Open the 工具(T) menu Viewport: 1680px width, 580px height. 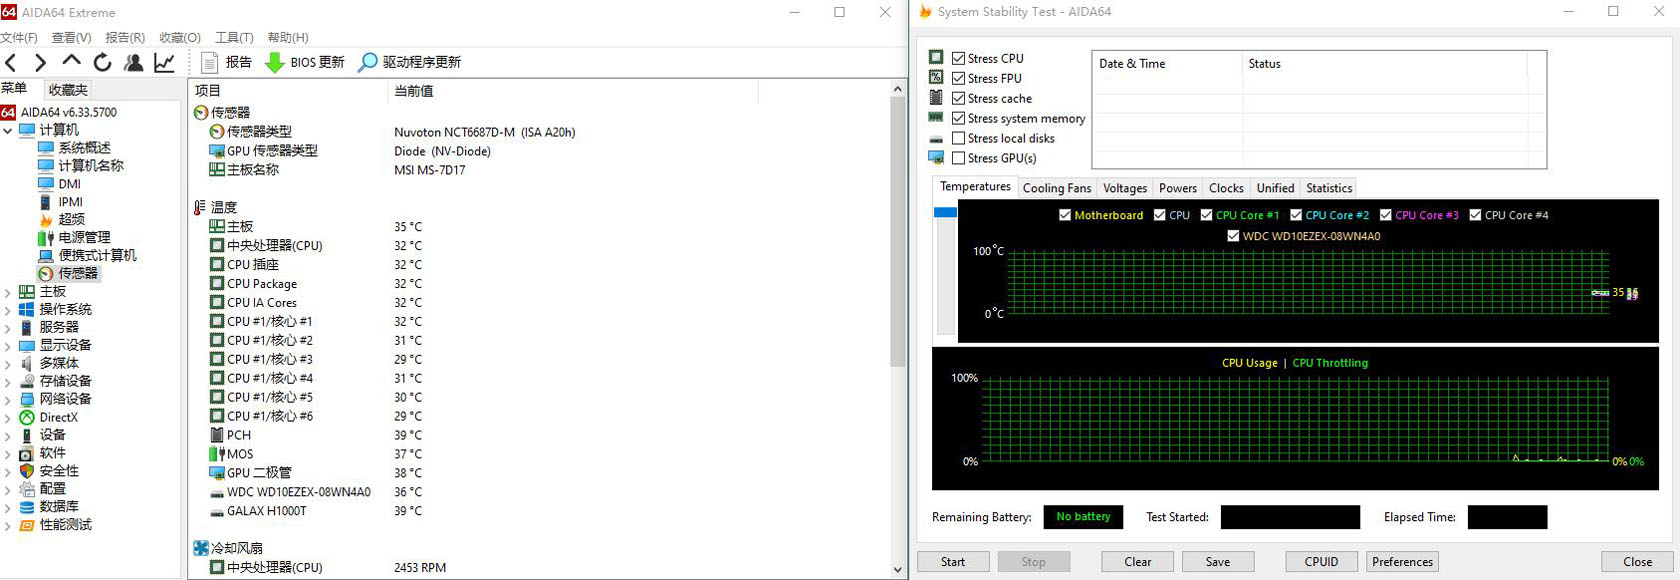click(x=234, y=38)
